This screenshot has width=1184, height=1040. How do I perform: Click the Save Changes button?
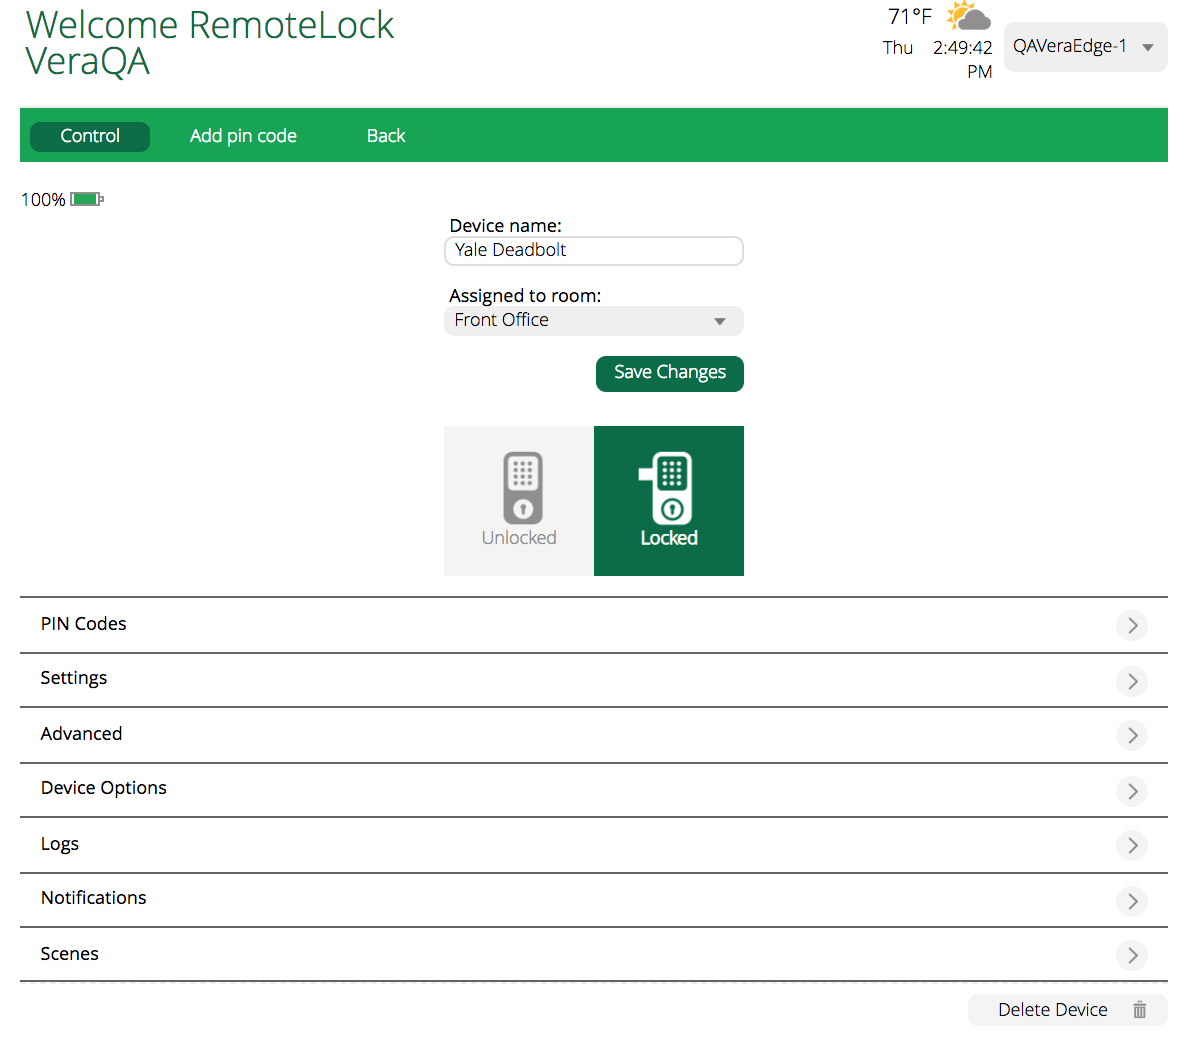point(669,373)
